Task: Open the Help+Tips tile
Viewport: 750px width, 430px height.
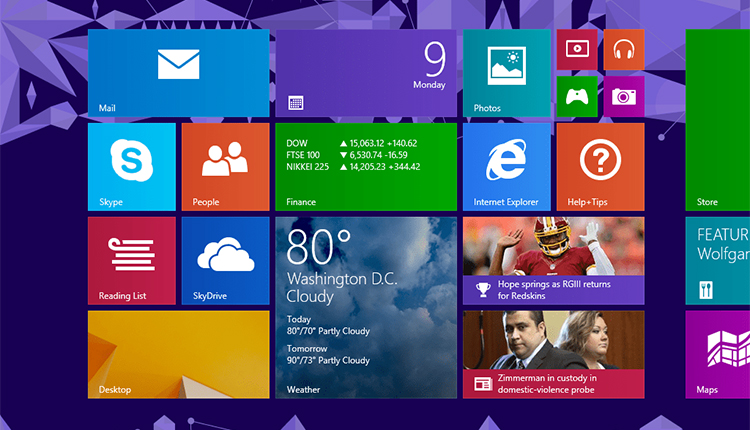Action: click(x=600, y=166)
